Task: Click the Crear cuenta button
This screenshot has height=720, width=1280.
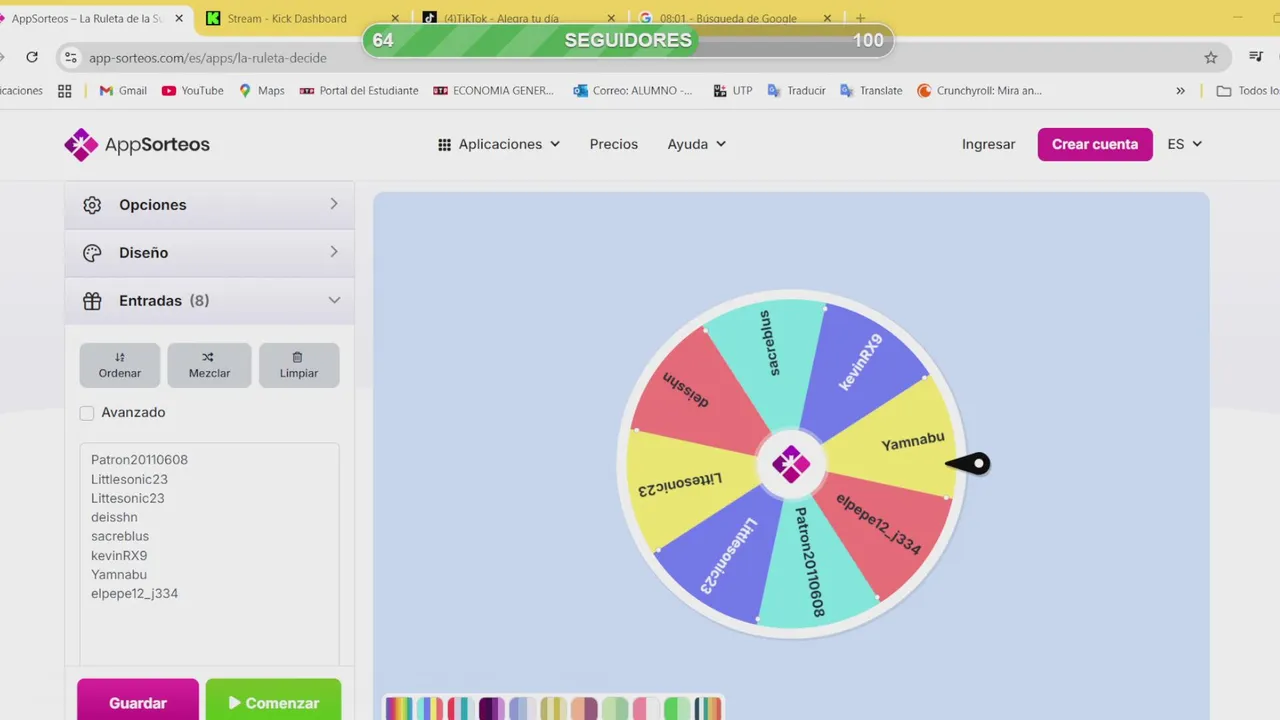Action: 1095,144
